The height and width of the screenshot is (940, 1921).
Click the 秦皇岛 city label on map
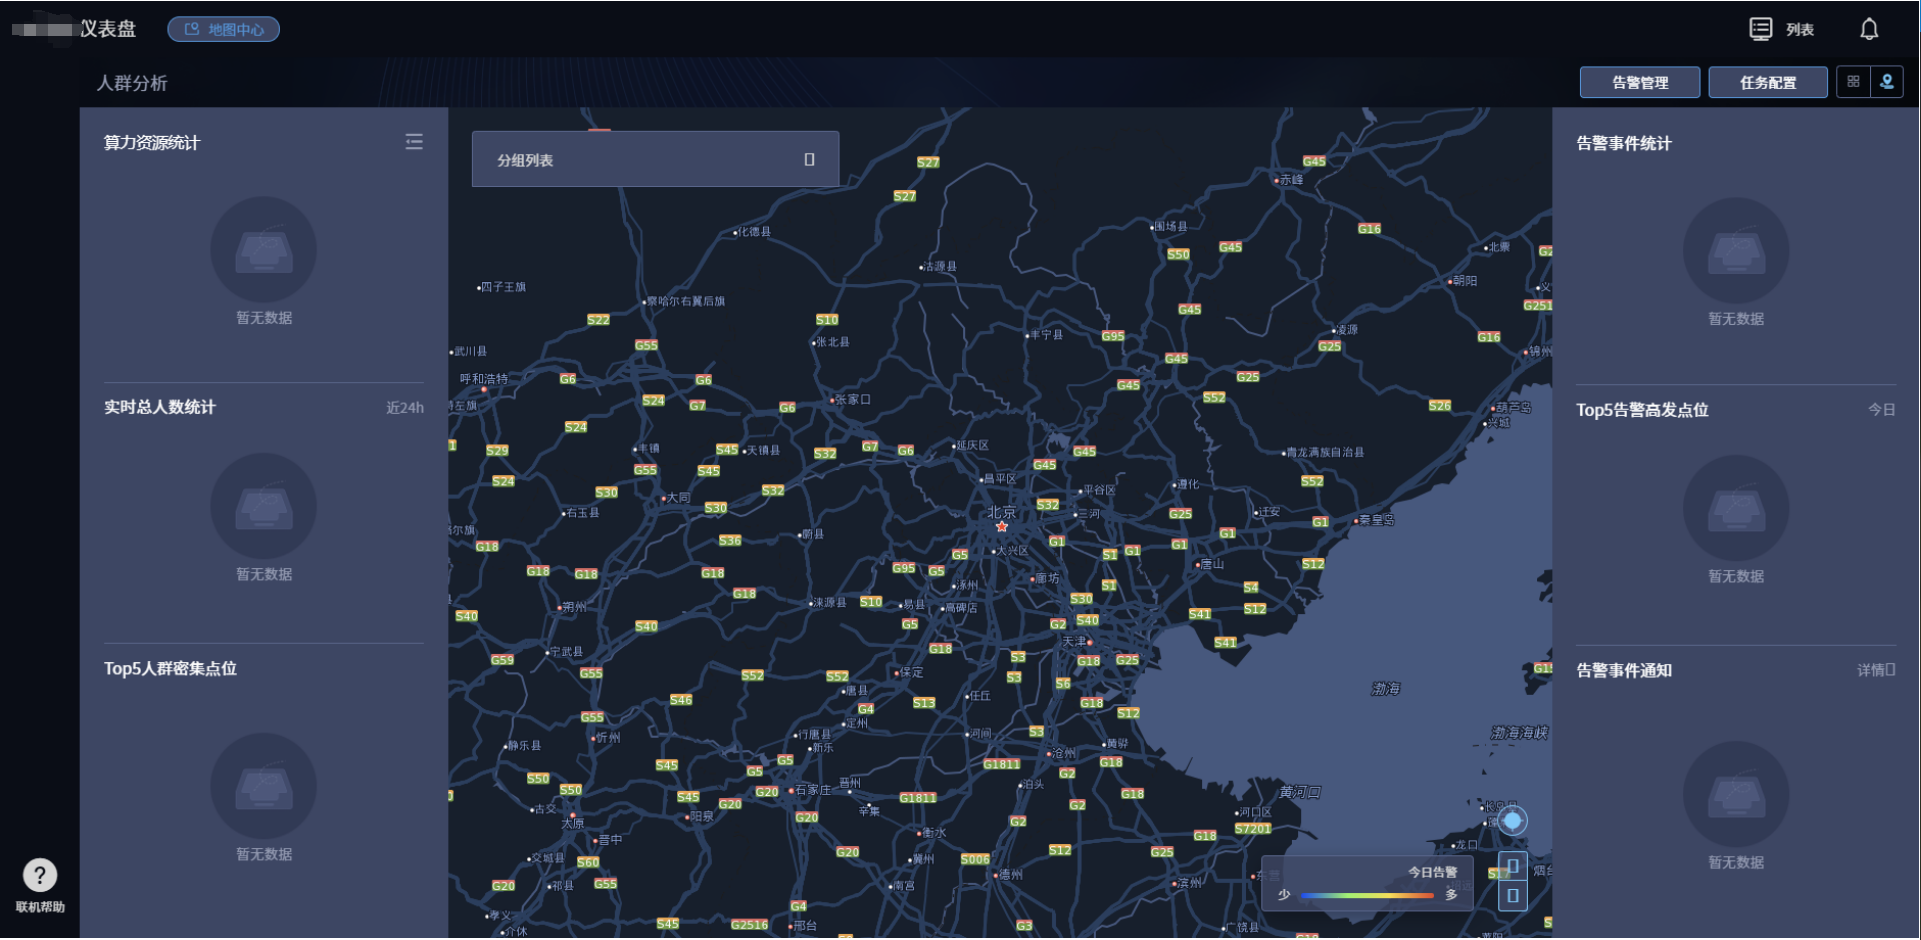tap(1376, 520)
